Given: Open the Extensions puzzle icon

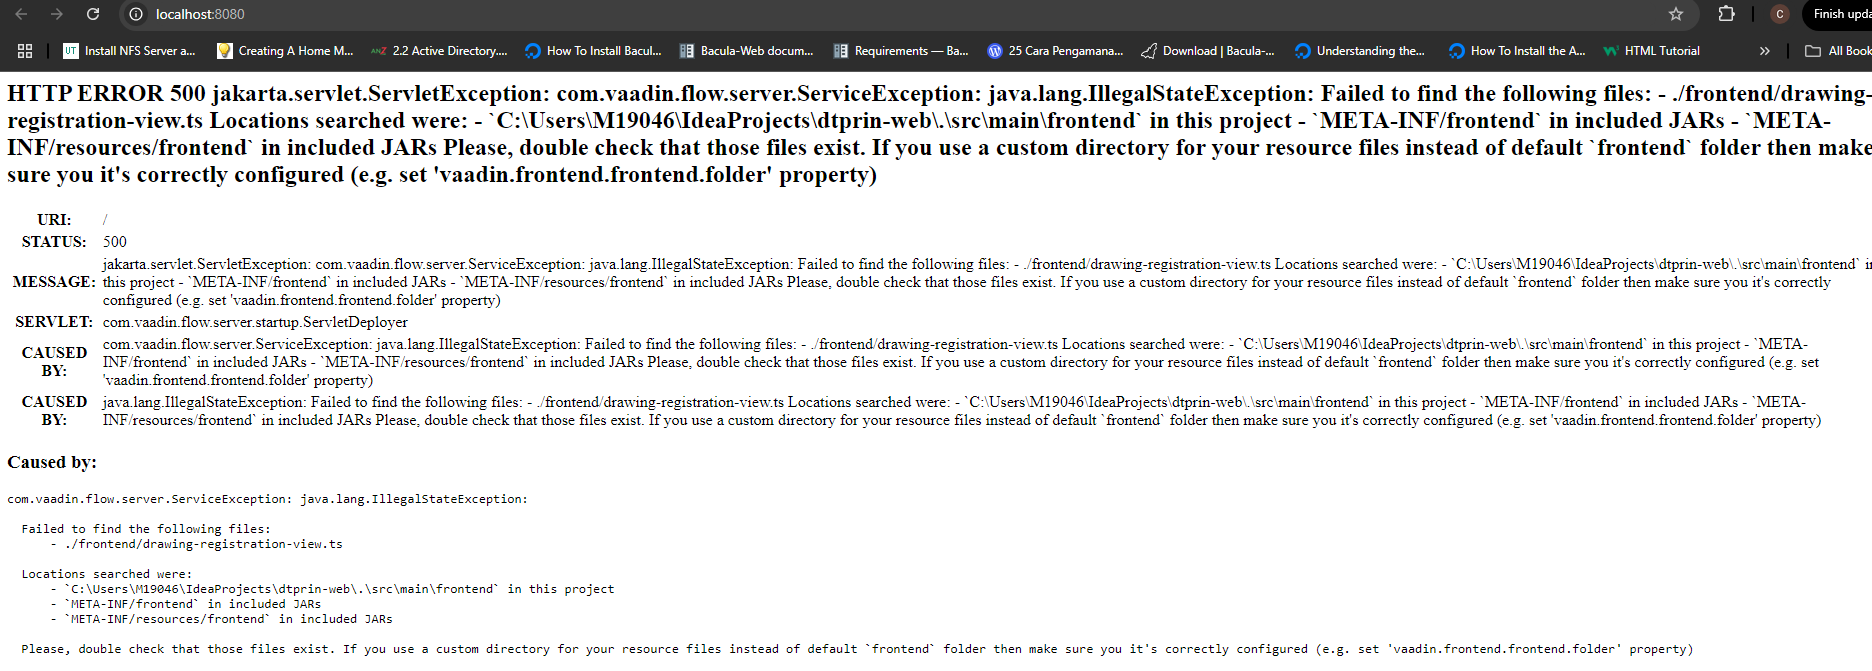Looking at the screenshot, I should tap(1726, 14).
